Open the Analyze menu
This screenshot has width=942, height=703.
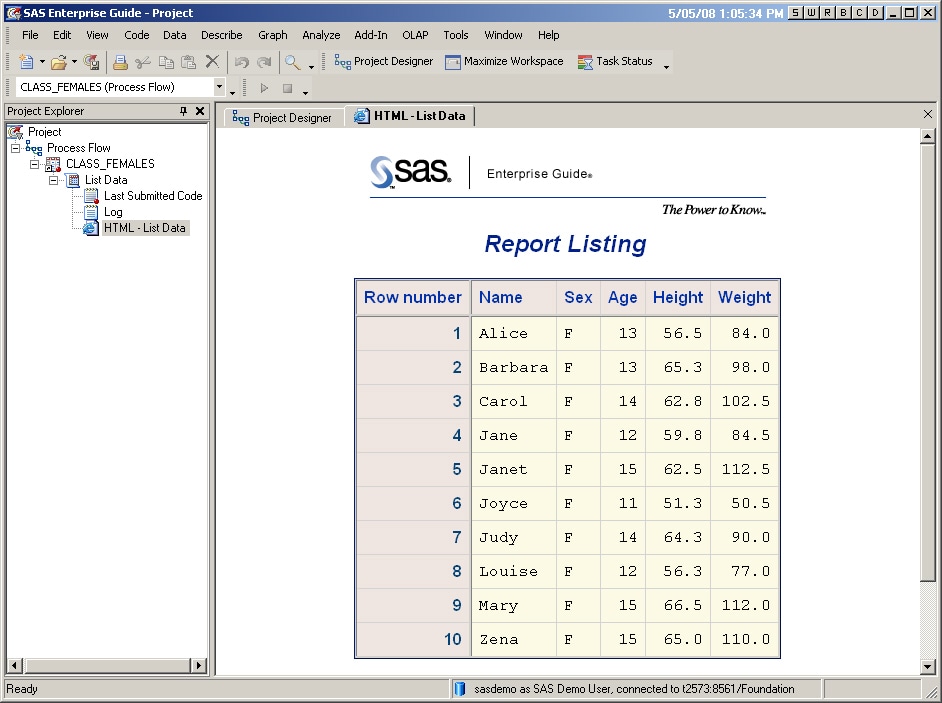(321, 35)
